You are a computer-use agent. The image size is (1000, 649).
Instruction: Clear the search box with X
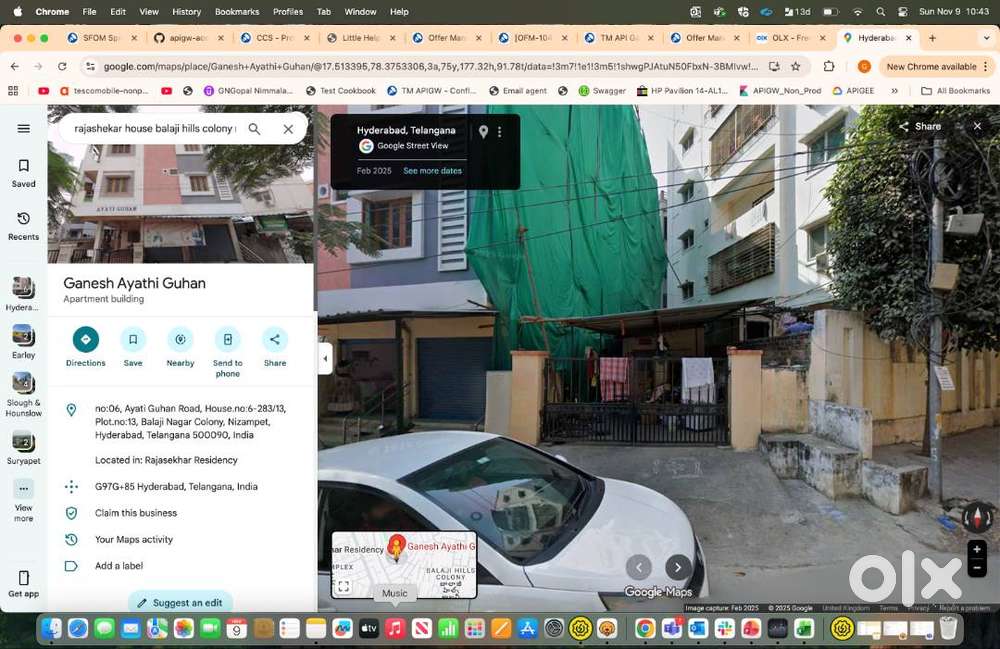288,129
